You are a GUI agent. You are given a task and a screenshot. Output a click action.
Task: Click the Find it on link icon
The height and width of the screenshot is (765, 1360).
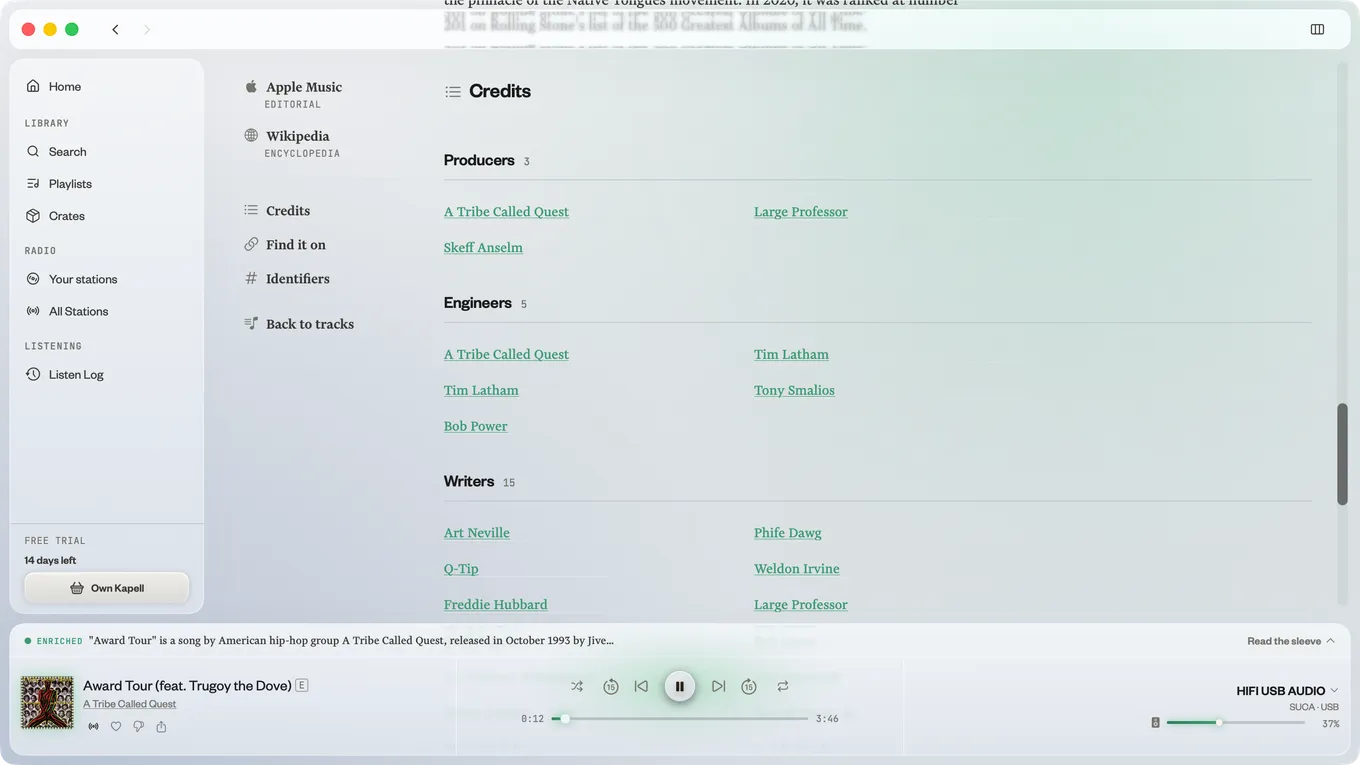[251, 244]
